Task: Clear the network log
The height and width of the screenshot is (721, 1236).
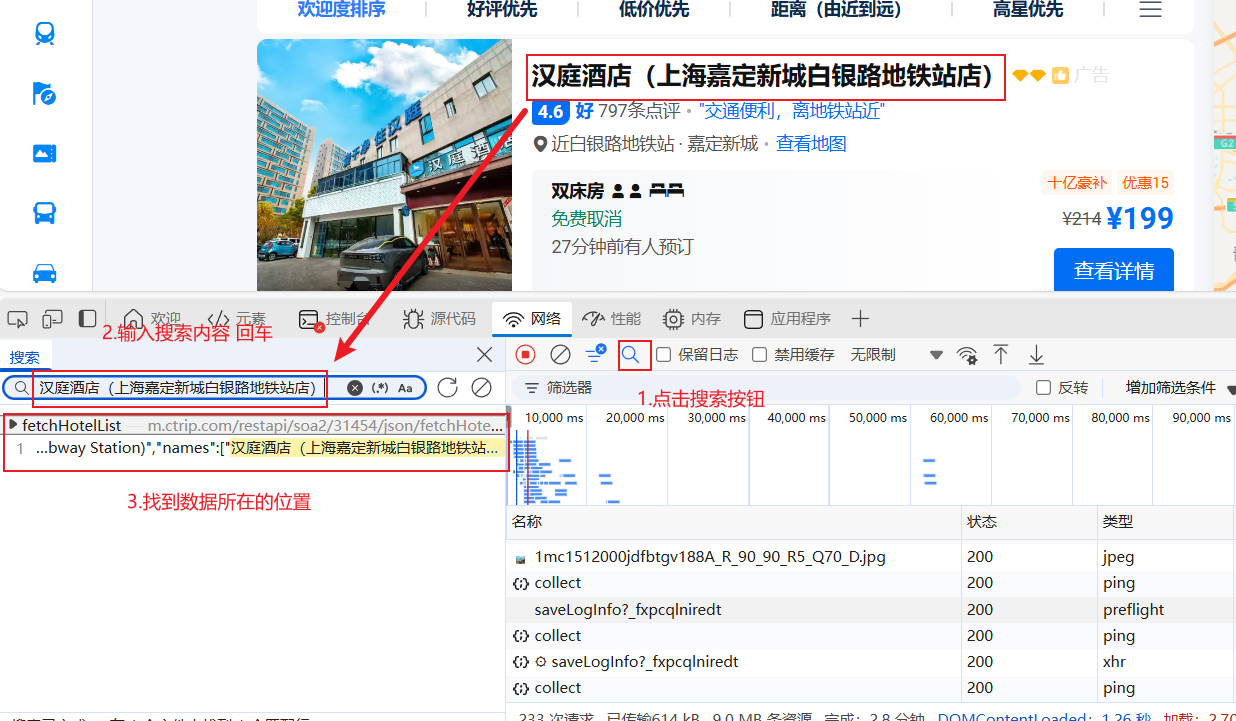Action: [561, 355]
